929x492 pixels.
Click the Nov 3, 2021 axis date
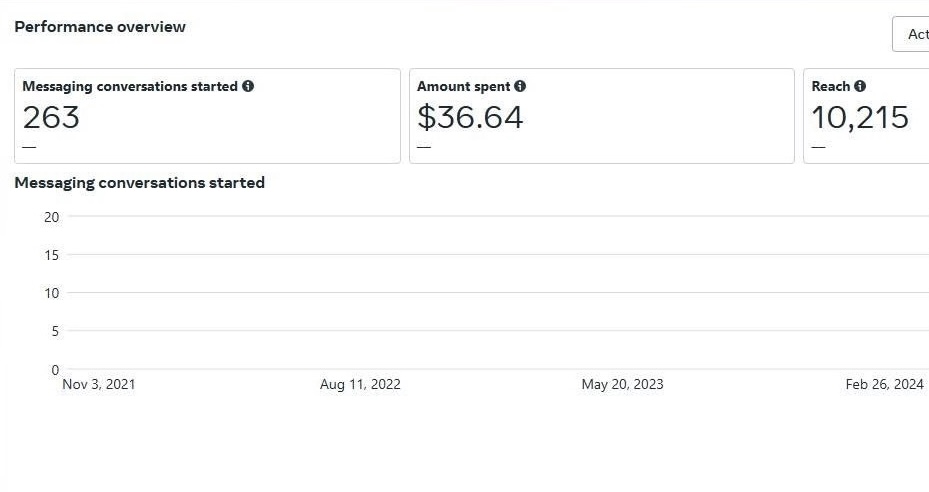coord(99,384)
